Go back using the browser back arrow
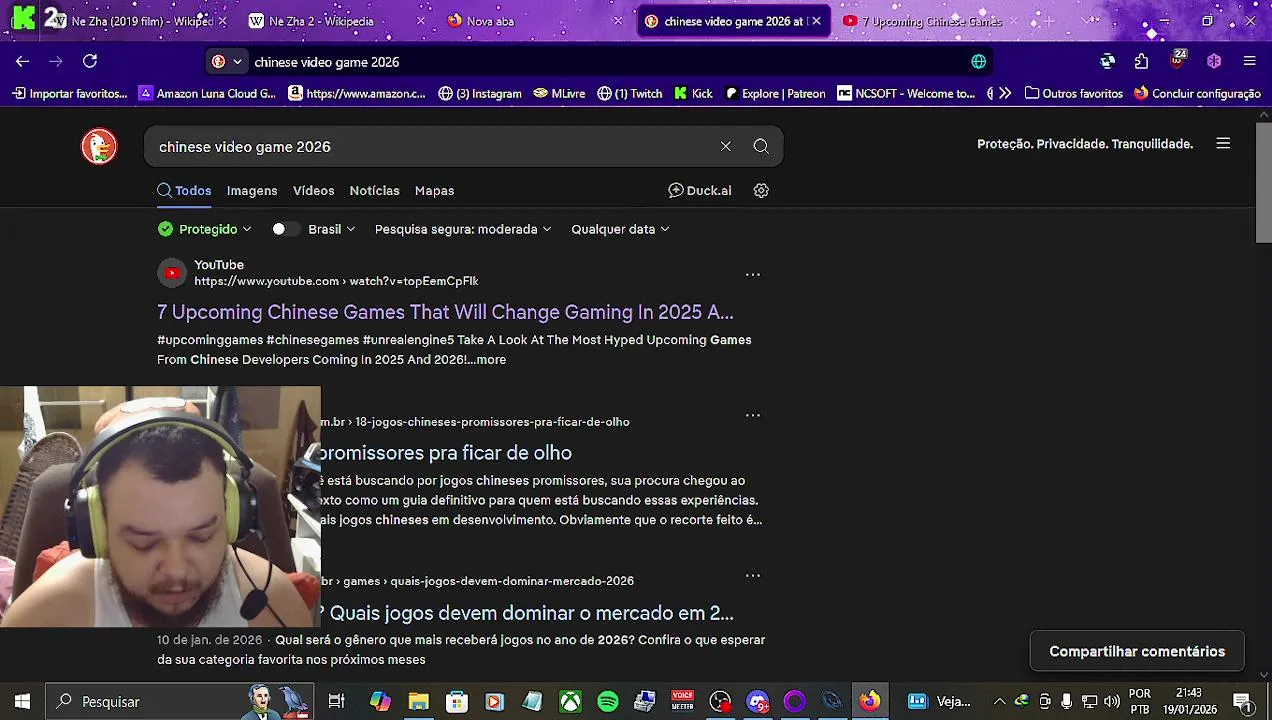1272x720 pixels. tap(22, 61)
